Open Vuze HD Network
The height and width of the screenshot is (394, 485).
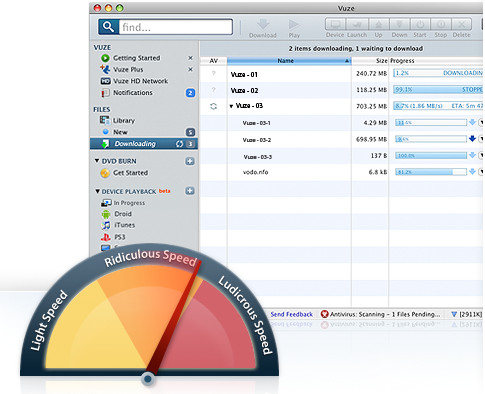[140, 81]
